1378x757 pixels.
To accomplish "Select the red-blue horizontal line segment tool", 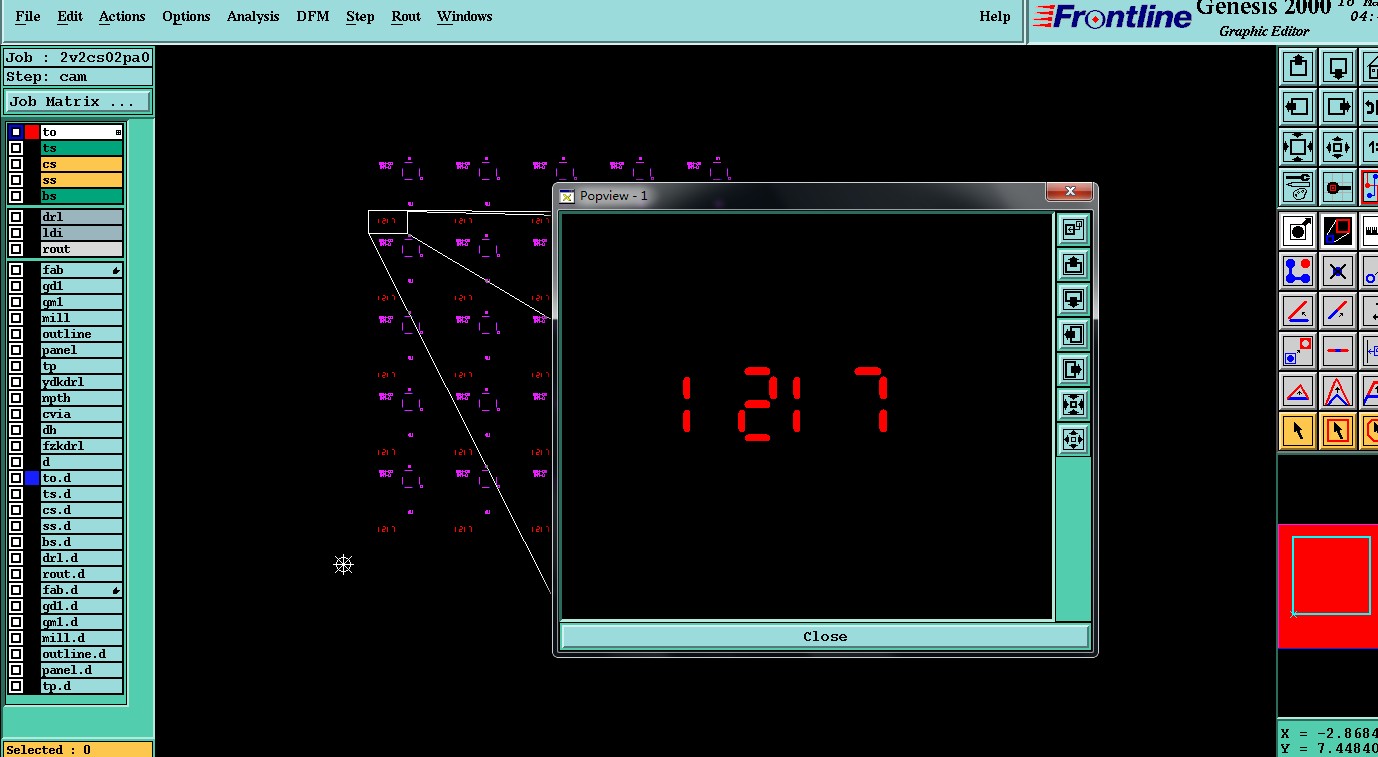I will 1338,351.
